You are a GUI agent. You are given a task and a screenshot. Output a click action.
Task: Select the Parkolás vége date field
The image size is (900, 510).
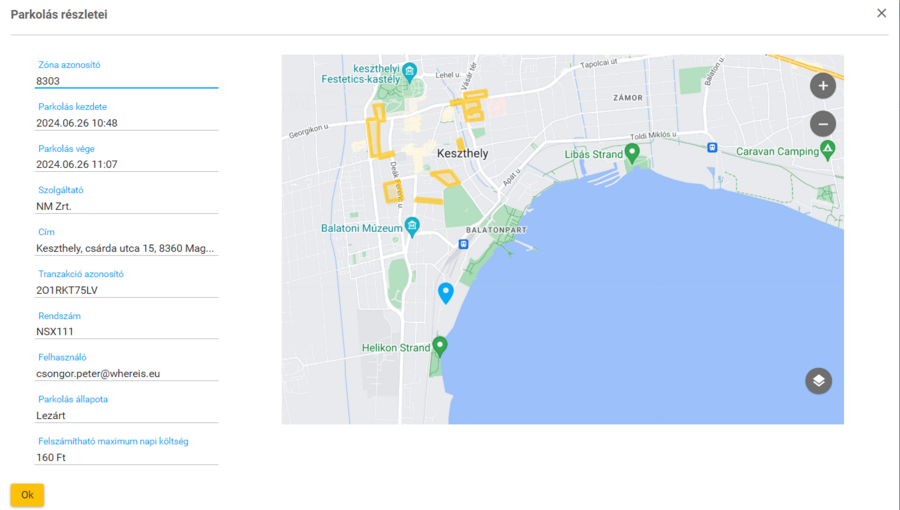click(126, 164)
